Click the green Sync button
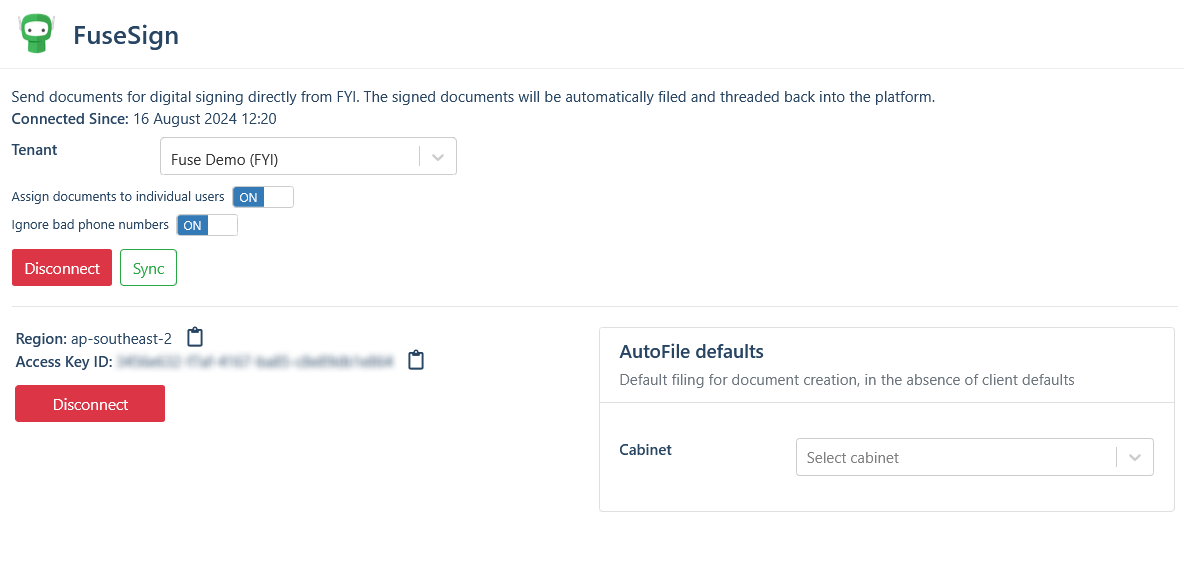Viewport: 1184px width, 580px height. [148, 268]
